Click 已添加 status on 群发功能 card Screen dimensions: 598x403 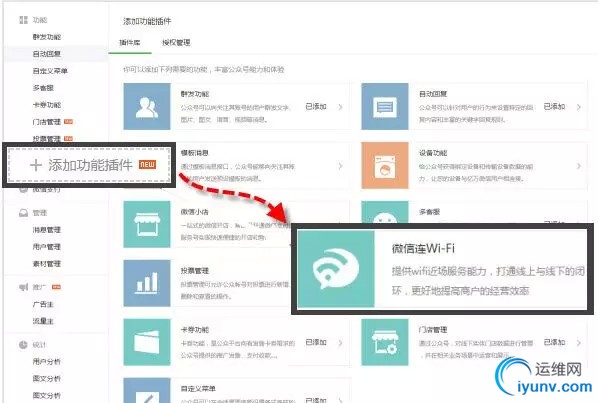(x=316, y=106)
